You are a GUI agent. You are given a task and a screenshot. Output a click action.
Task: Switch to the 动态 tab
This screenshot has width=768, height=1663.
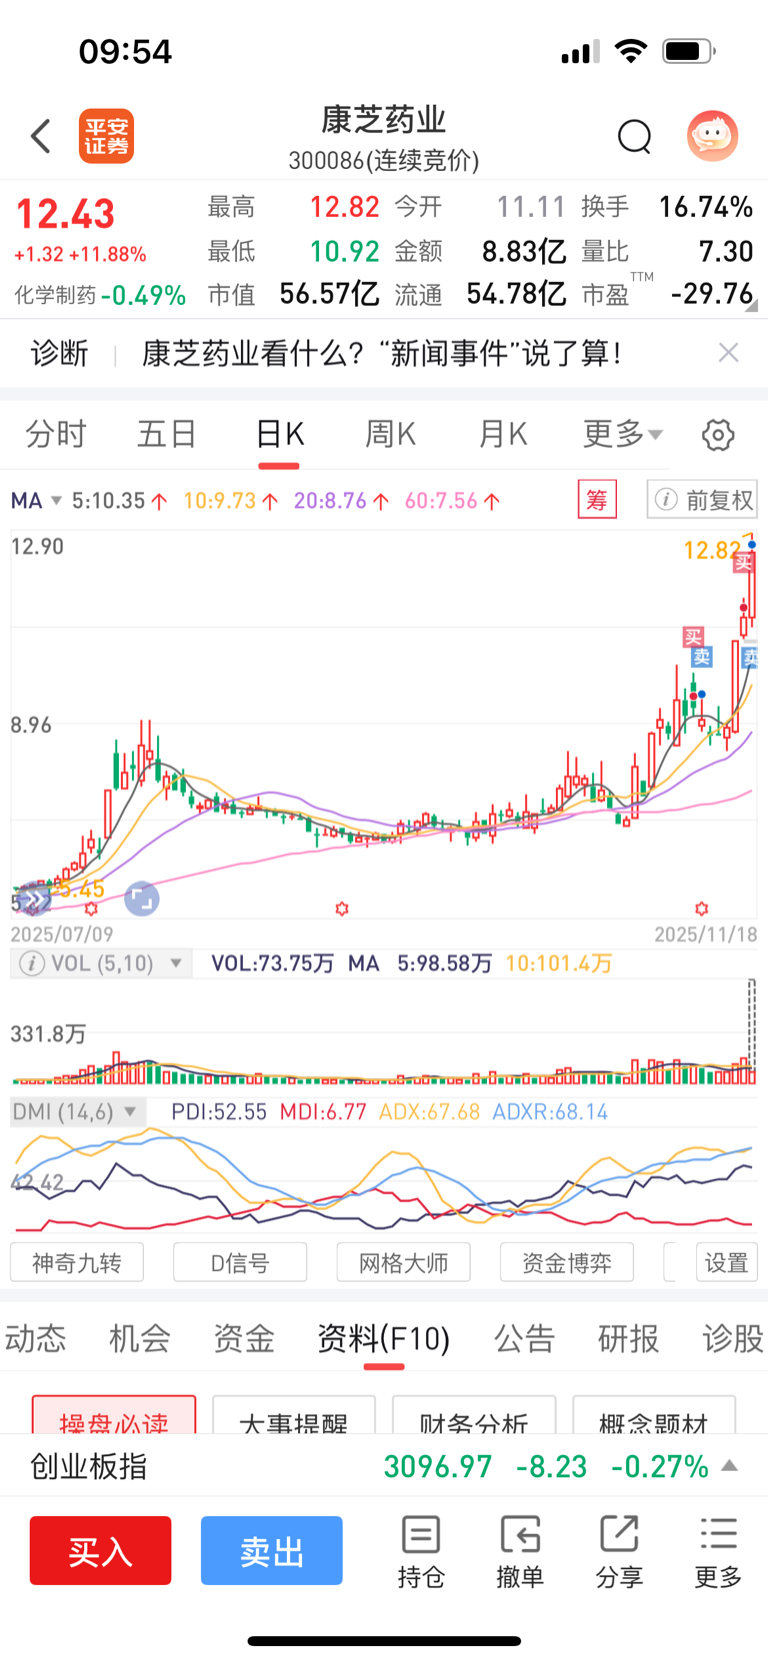[x=35, y=1338]
